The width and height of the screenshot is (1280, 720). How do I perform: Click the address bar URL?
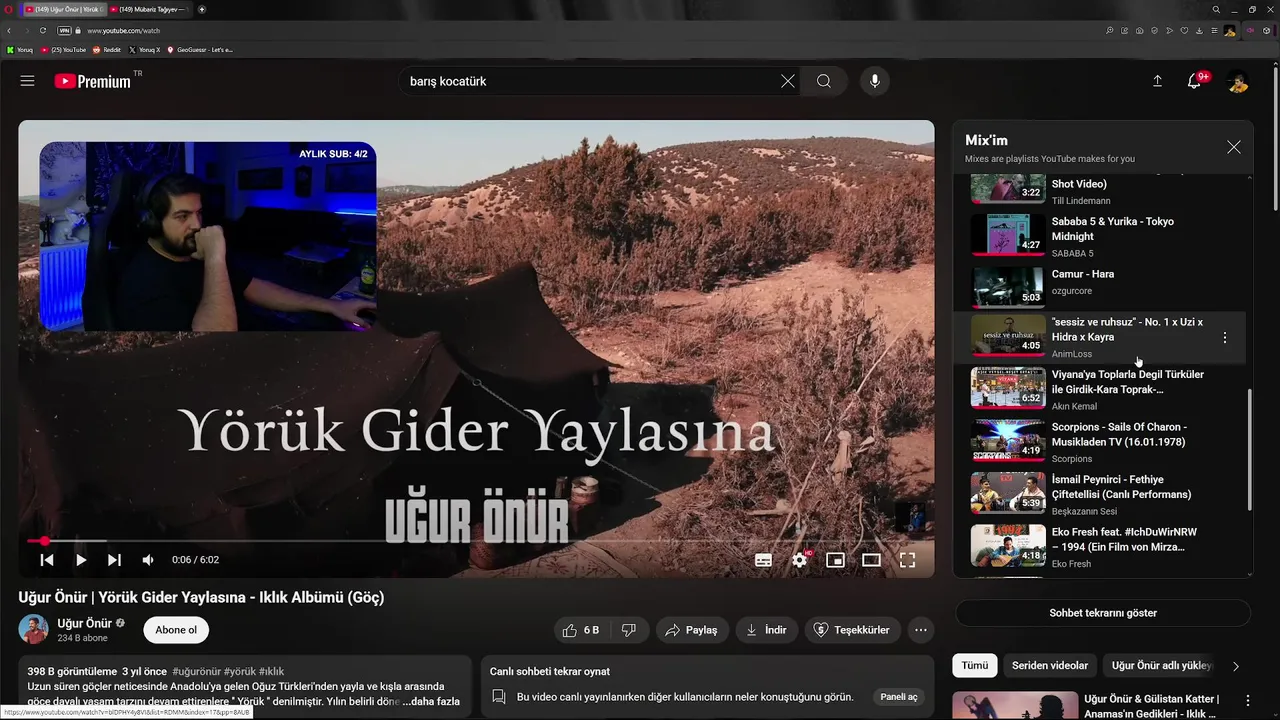123,31
